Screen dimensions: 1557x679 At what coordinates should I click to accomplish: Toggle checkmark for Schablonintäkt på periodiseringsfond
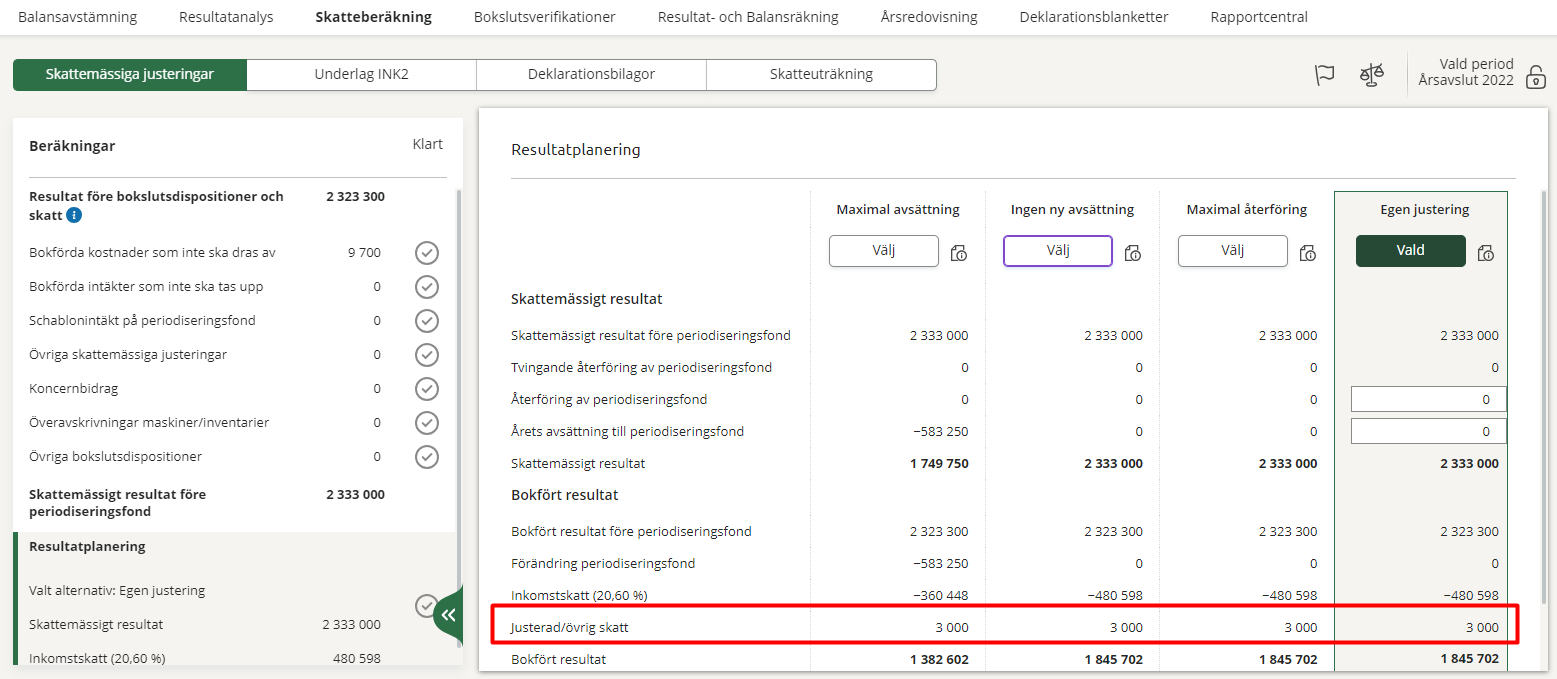(x=427, y=321)
